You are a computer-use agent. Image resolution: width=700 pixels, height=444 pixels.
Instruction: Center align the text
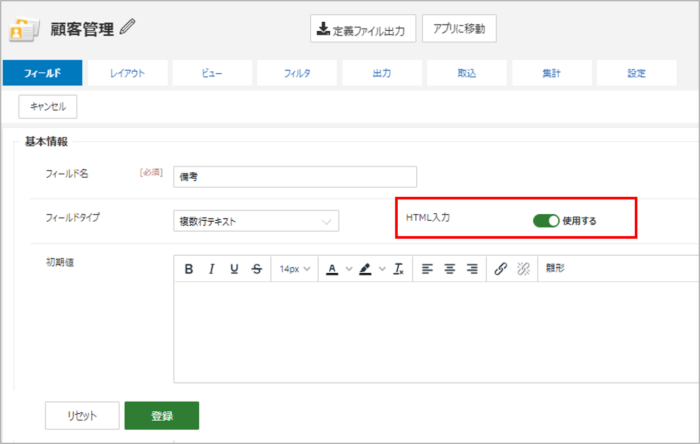(450, 269)
